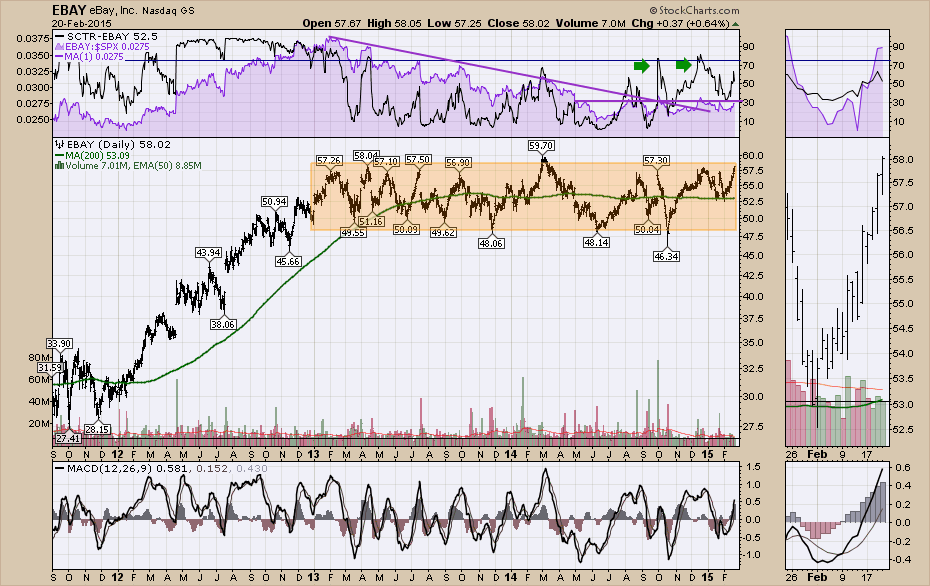Select the 'Volume 7.01M, EMA(50) 8.85M' legend entry
Viewport: 930px width, 586px height.
coord(128,165)
